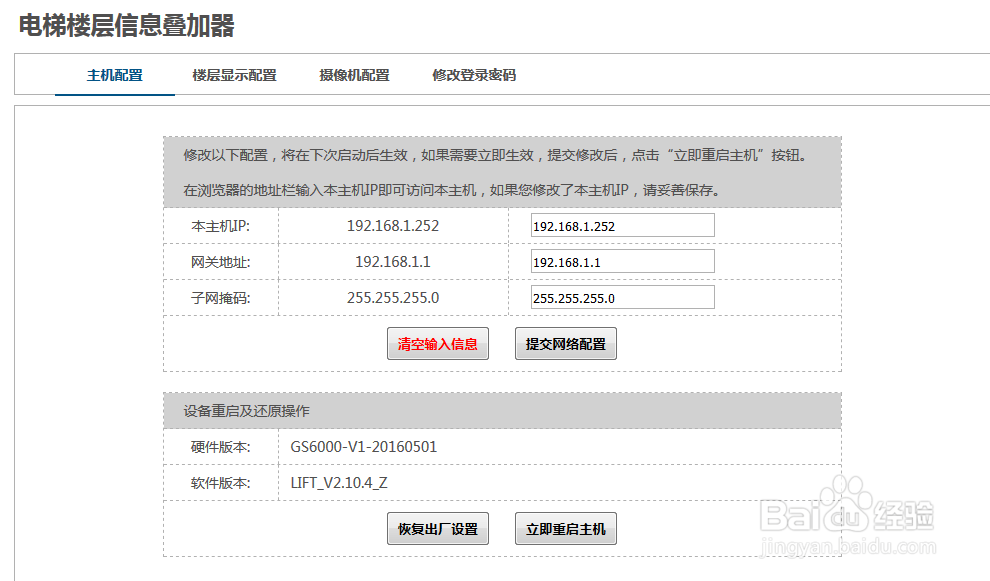Click the gateway input showing 192.168.1.1
The image size is (990, 581).
[622, 261]
